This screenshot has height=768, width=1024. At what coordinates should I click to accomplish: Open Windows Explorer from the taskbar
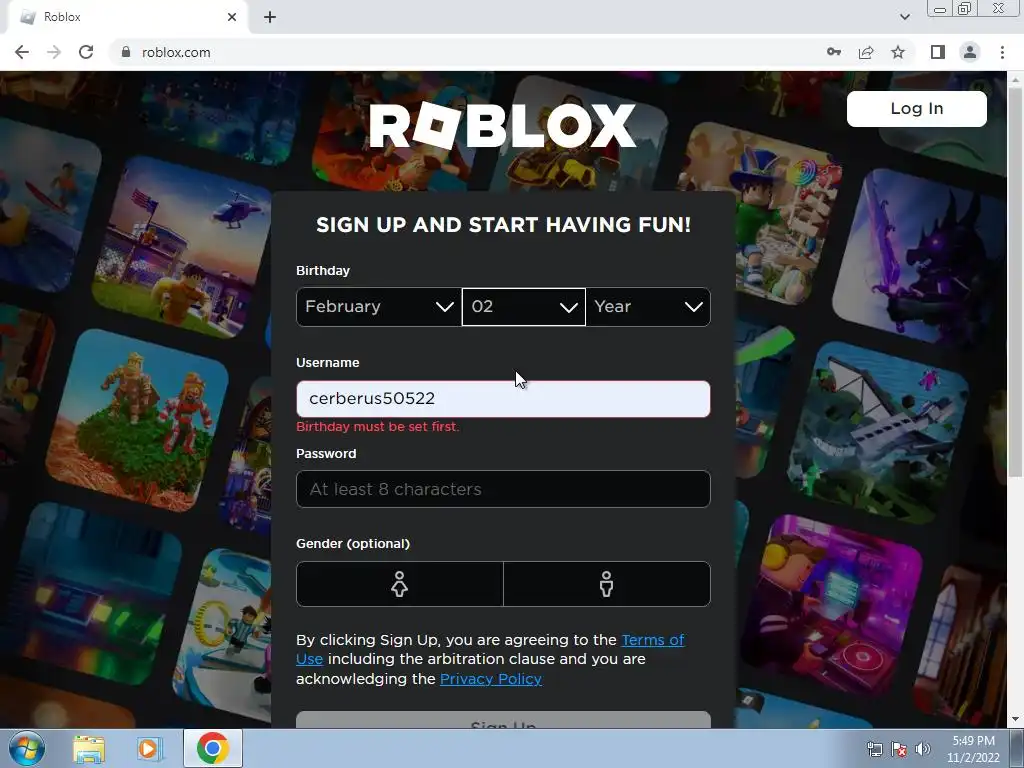pos(89,749)
